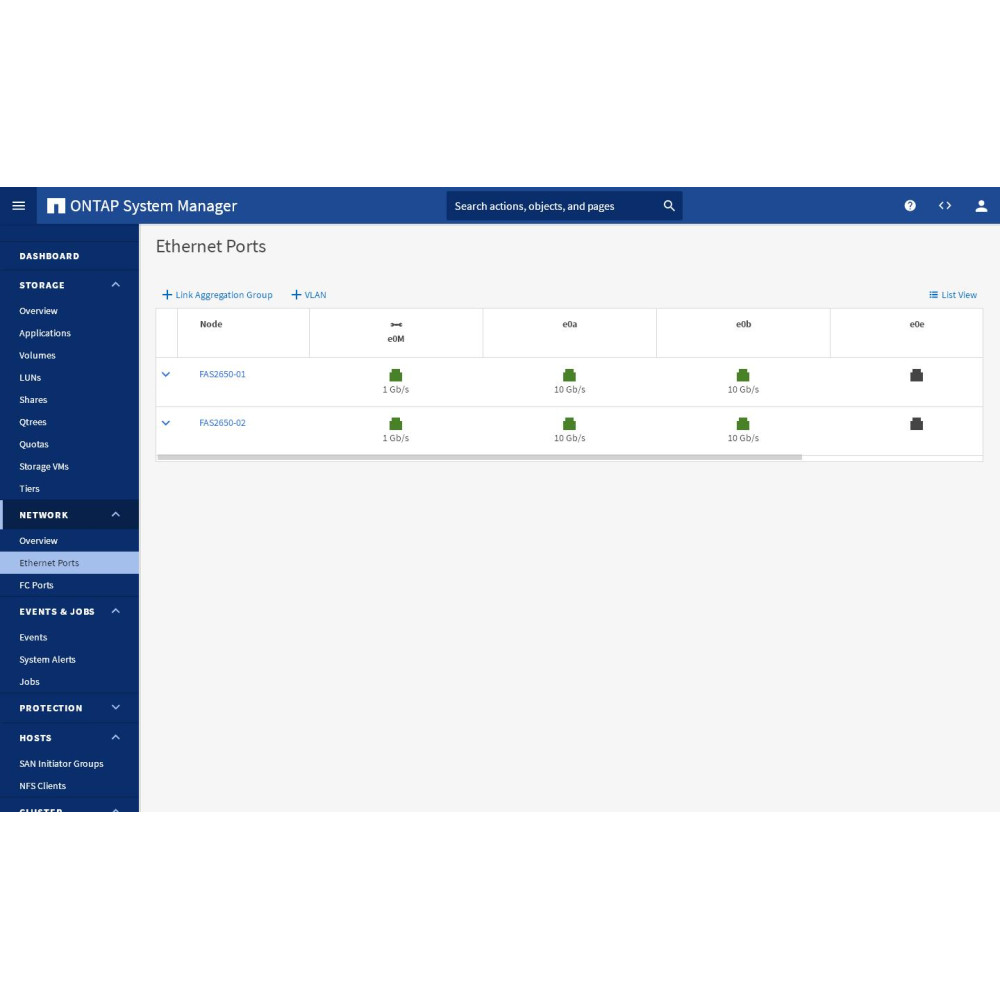
Task: Open FC Ports in sidebar
Action: [x=36, y=585]
